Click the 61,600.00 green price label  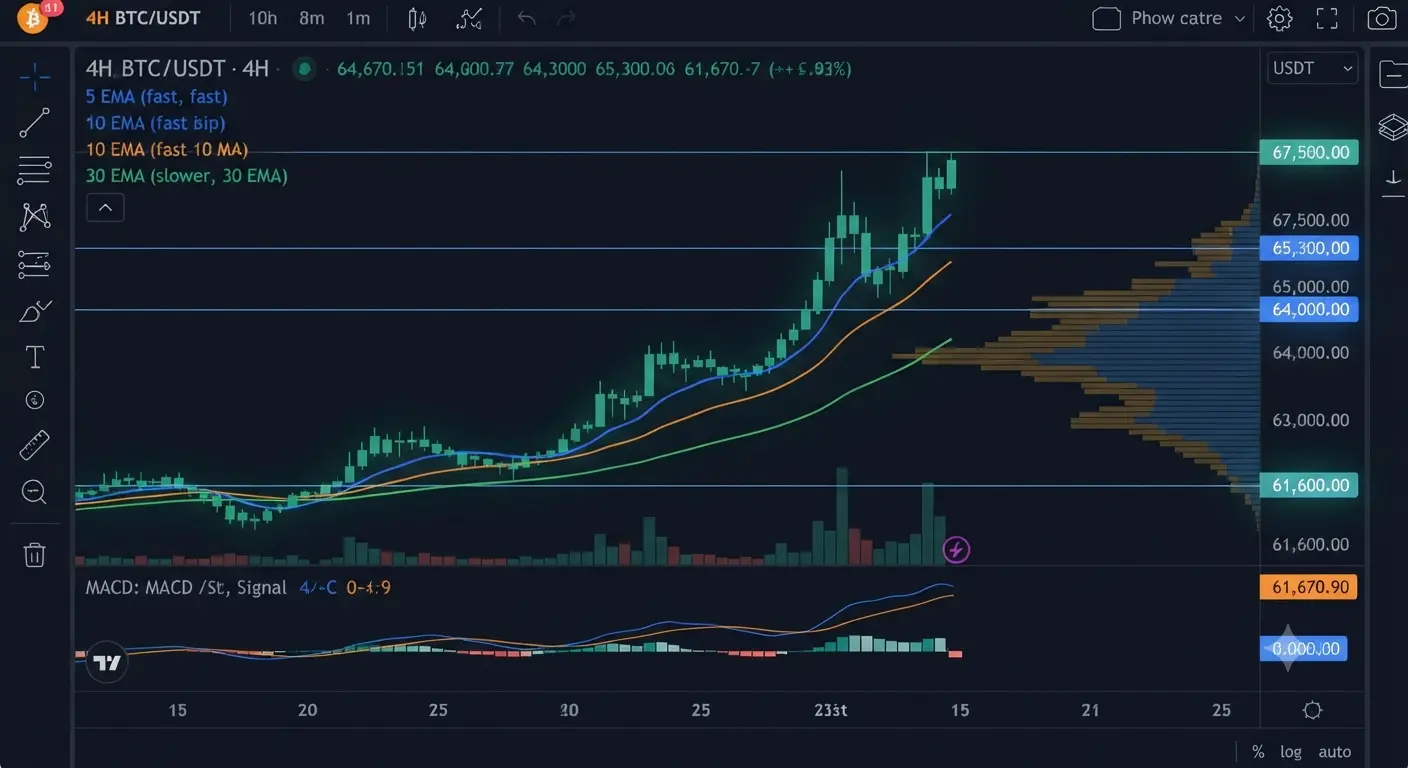(x=1309, y=486)
